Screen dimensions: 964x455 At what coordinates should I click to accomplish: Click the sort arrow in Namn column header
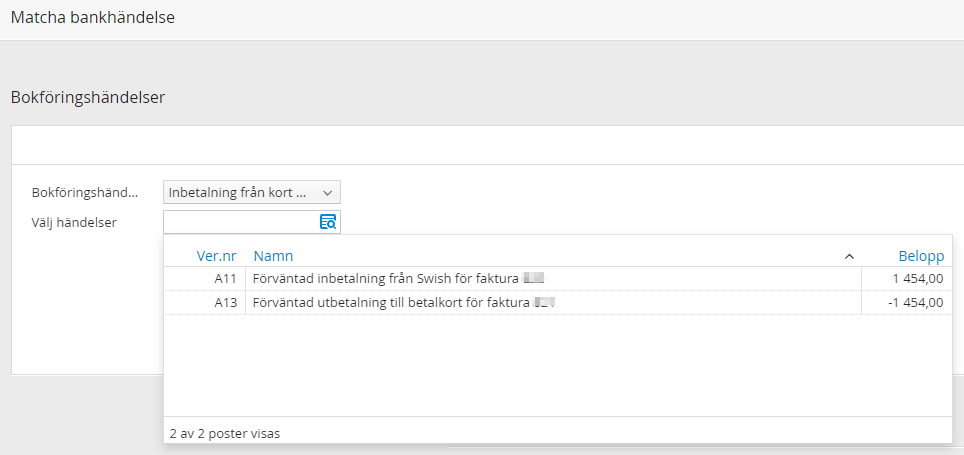click(850, 257)
